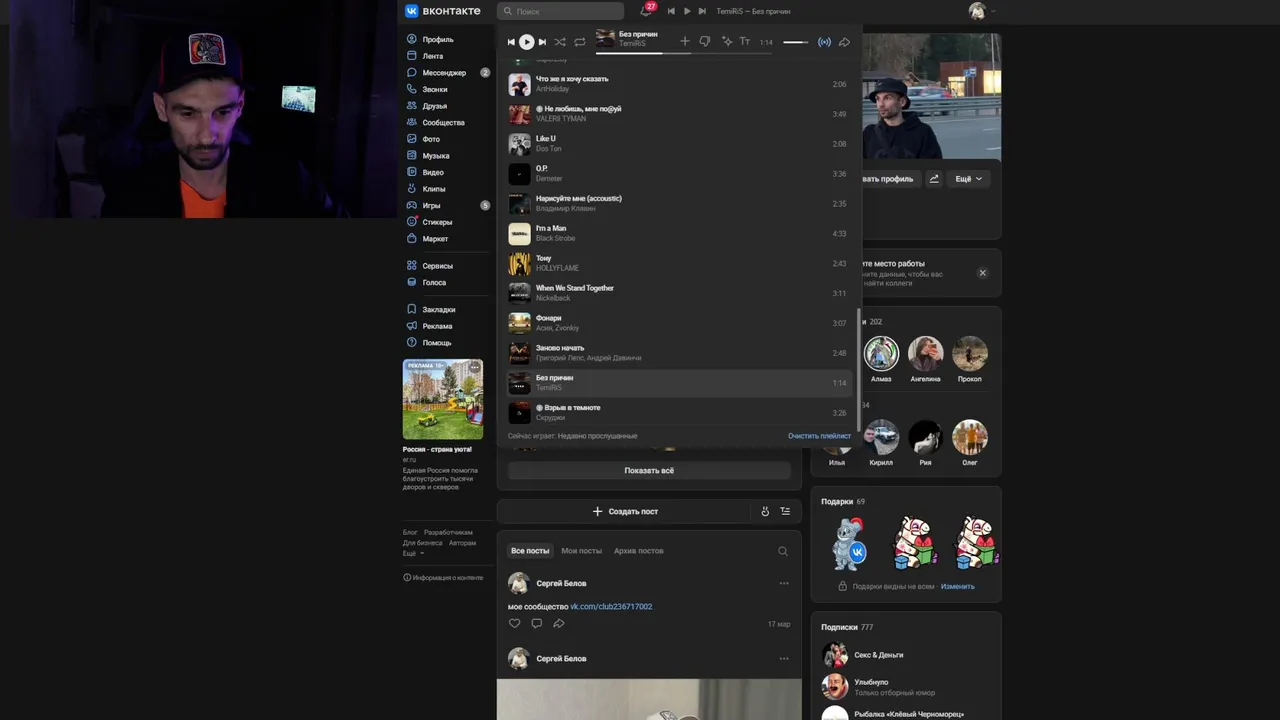Show similar tracks with the sparkle icon
Image resolution: width=1280 pixels, height=720 pixels.
coord(727,42)
